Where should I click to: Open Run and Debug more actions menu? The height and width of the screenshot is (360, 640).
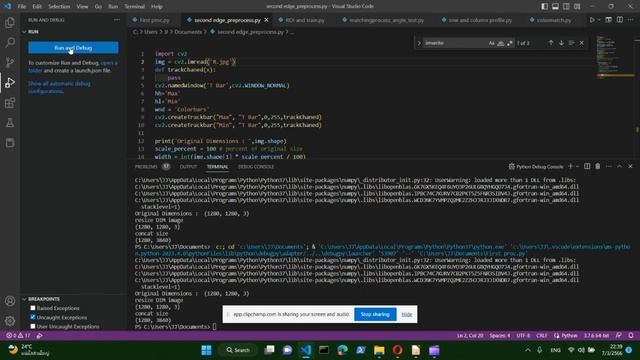(117, 20)
